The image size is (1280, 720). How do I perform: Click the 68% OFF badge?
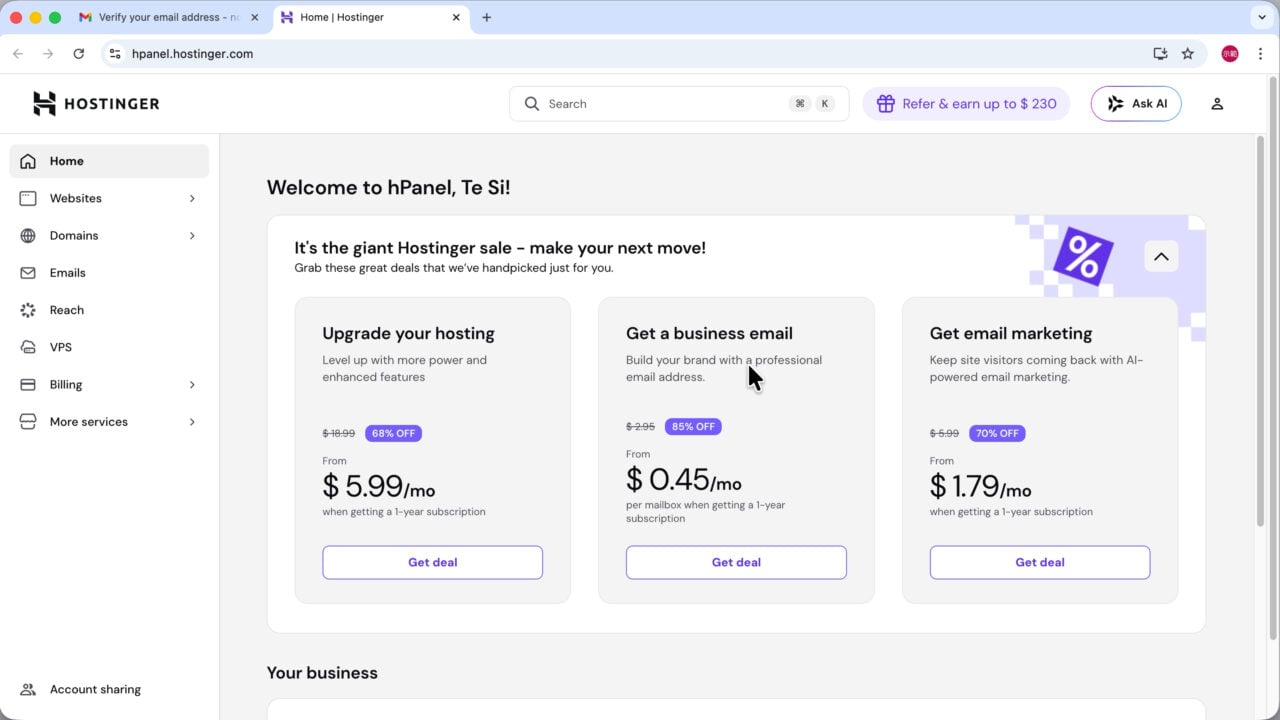point(394,433)
